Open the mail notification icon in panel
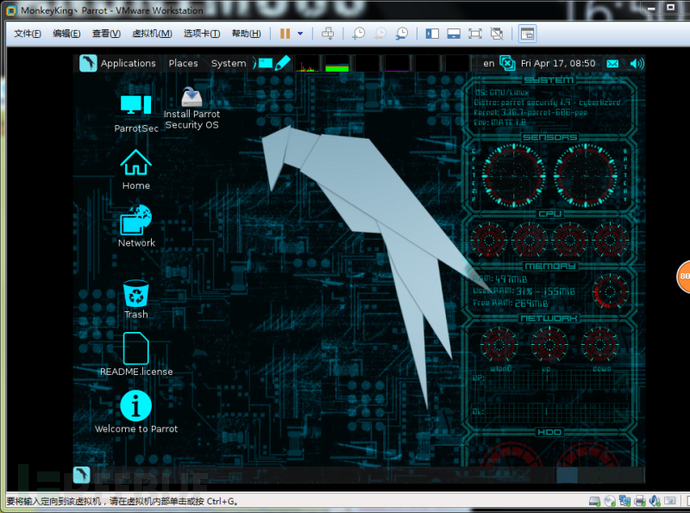The image size is (690, 513). point(613,64)
